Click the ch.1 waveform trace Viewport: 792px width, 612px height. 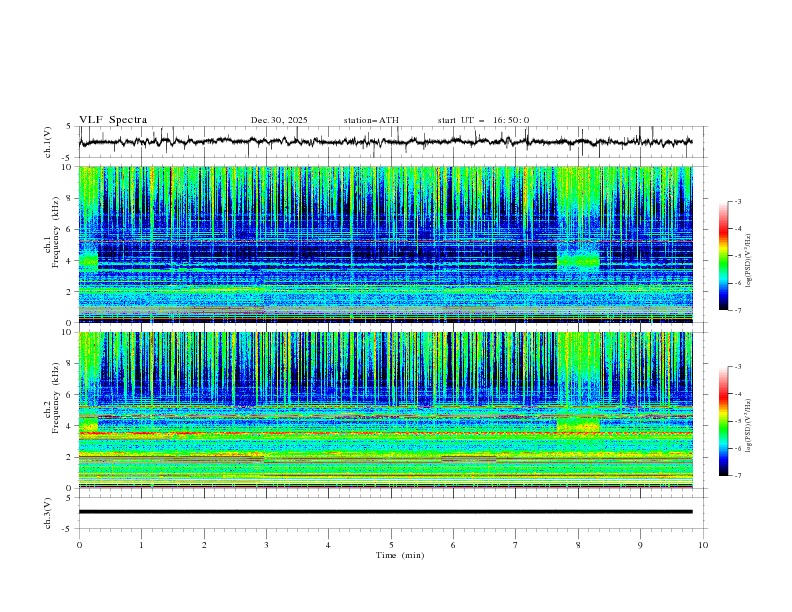point(385,142)
